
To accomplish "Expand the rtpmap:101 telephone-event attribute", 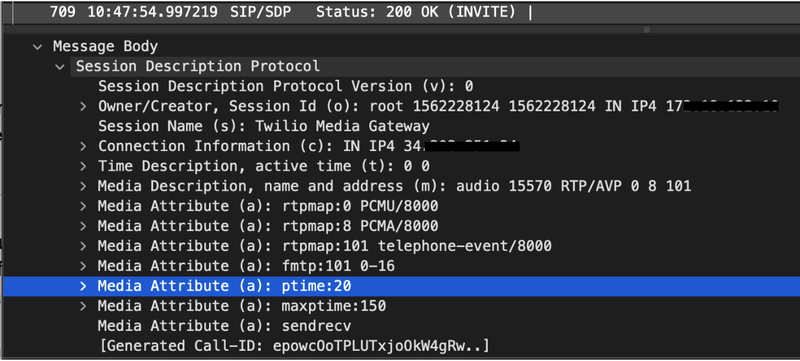I will 83,246.
